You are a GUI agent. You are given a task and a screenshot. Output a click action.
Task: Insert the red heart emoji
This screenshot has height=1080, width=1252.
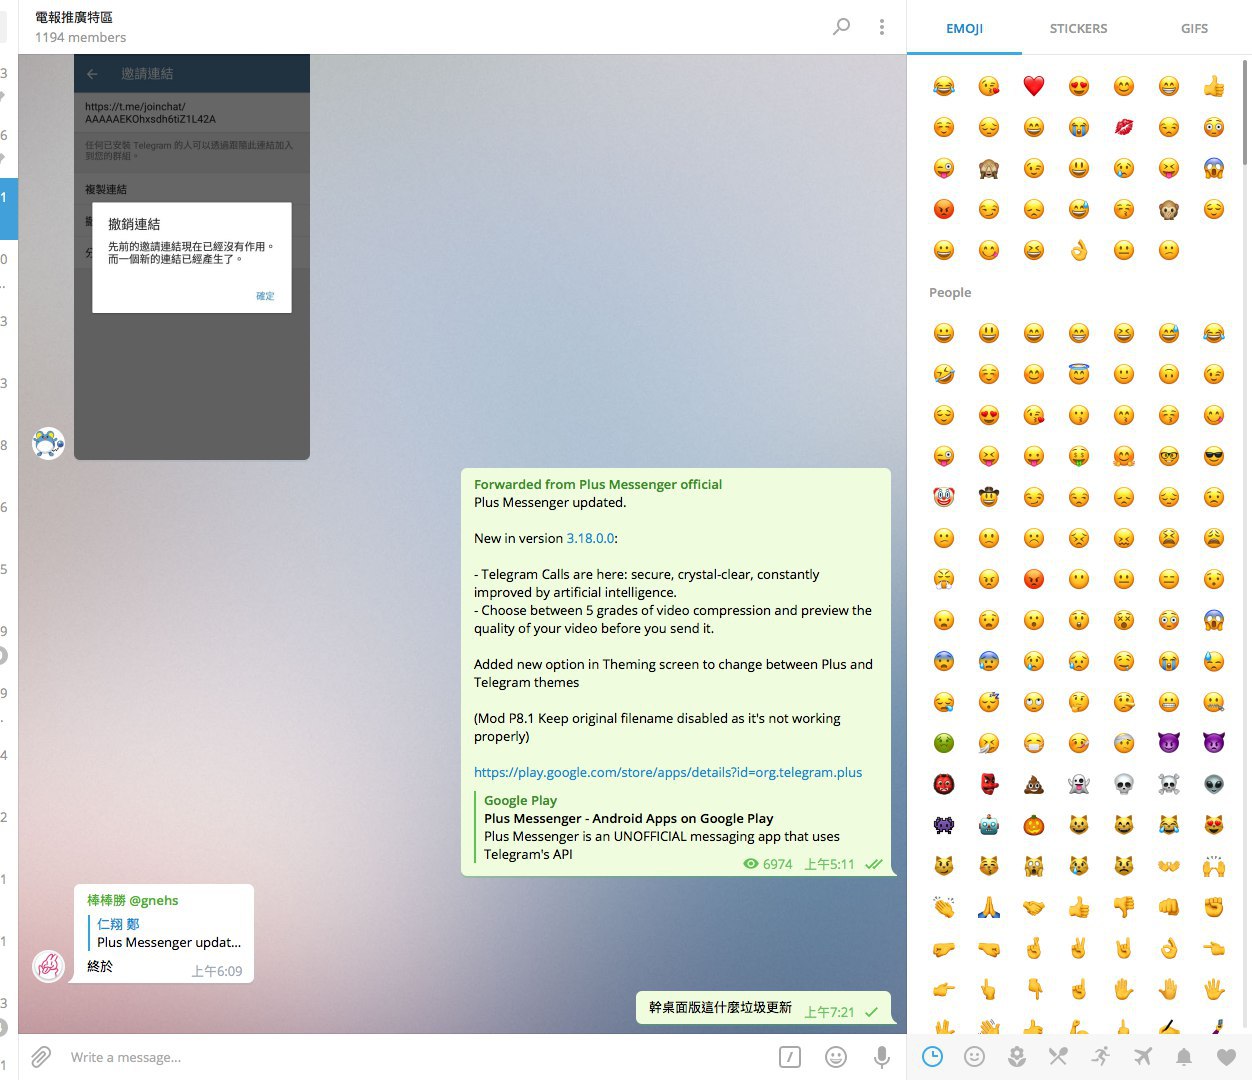click(1034, 86)
